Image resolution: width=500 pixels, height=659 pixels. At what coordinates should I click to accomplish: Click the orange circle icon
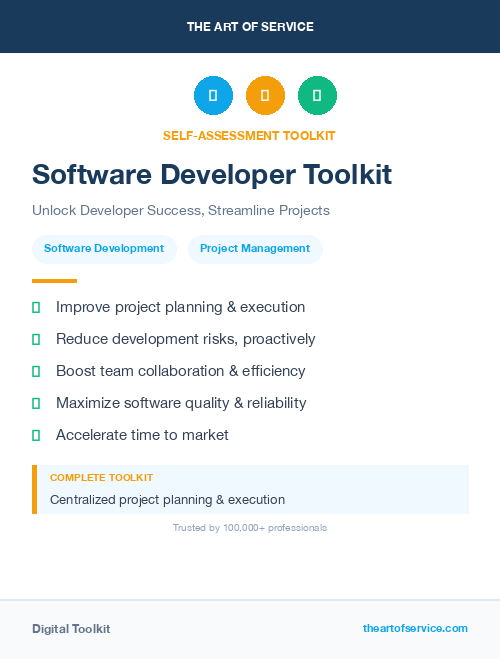coord(265,95)
